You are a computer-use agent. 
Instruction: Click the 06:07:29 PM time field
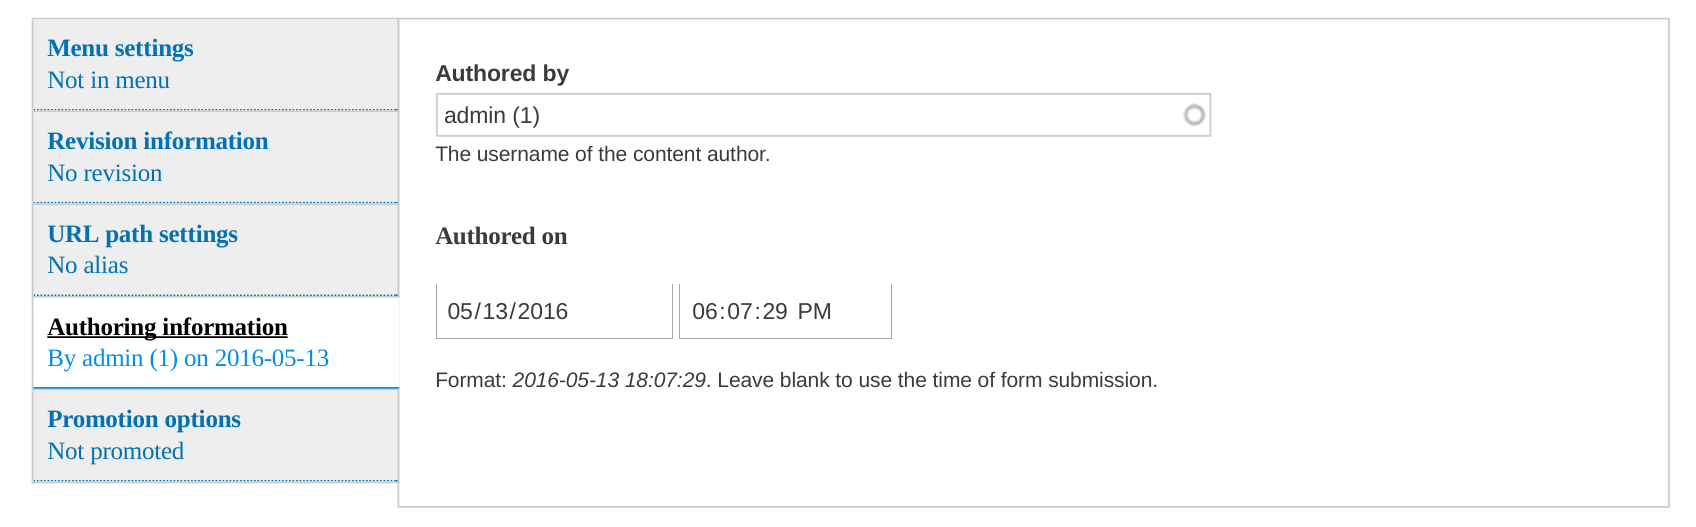tap(784, 311)
